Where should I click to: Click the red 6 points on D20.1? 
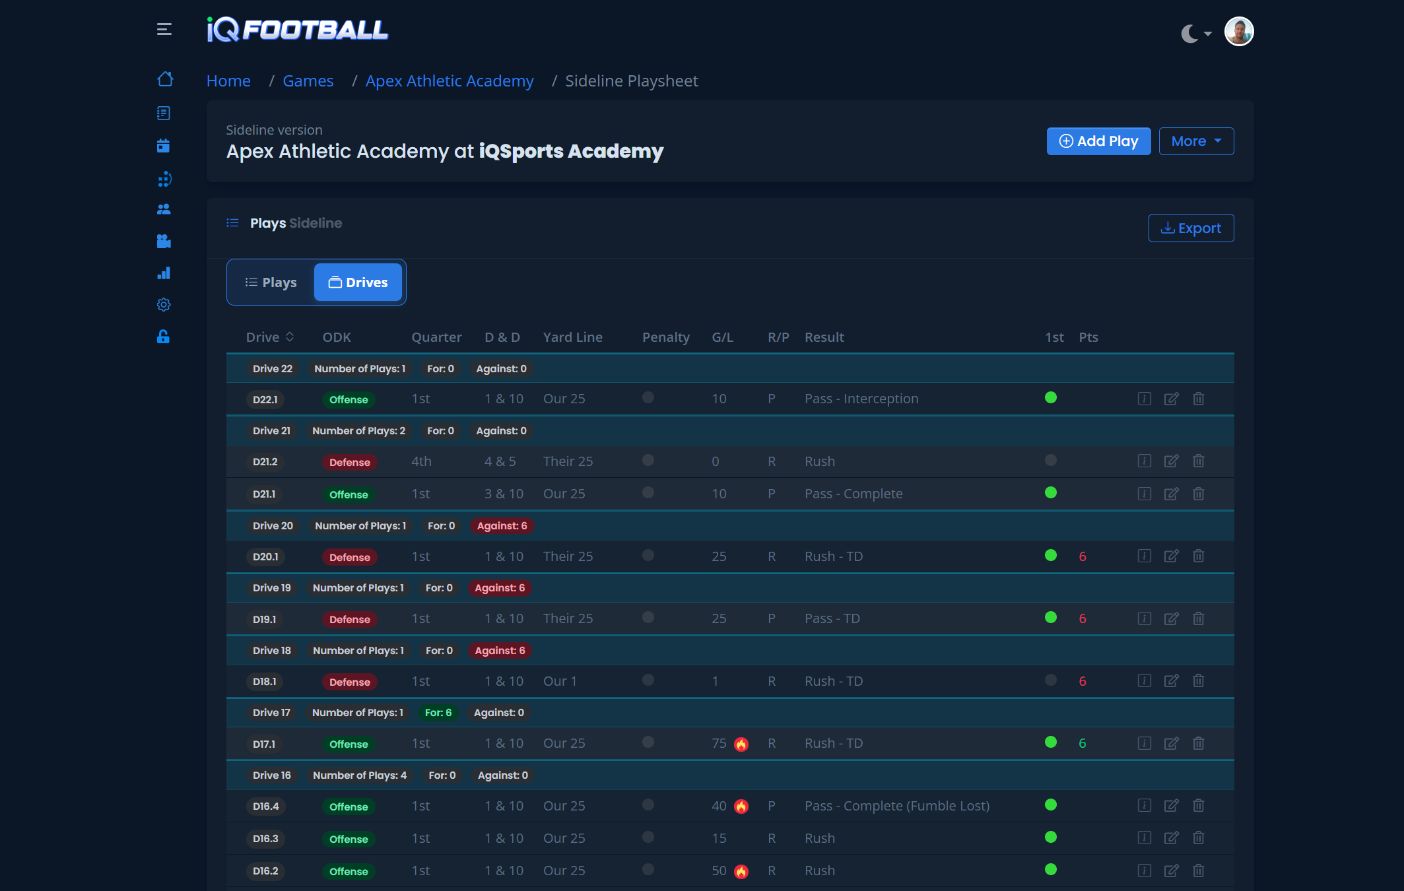1082,557
